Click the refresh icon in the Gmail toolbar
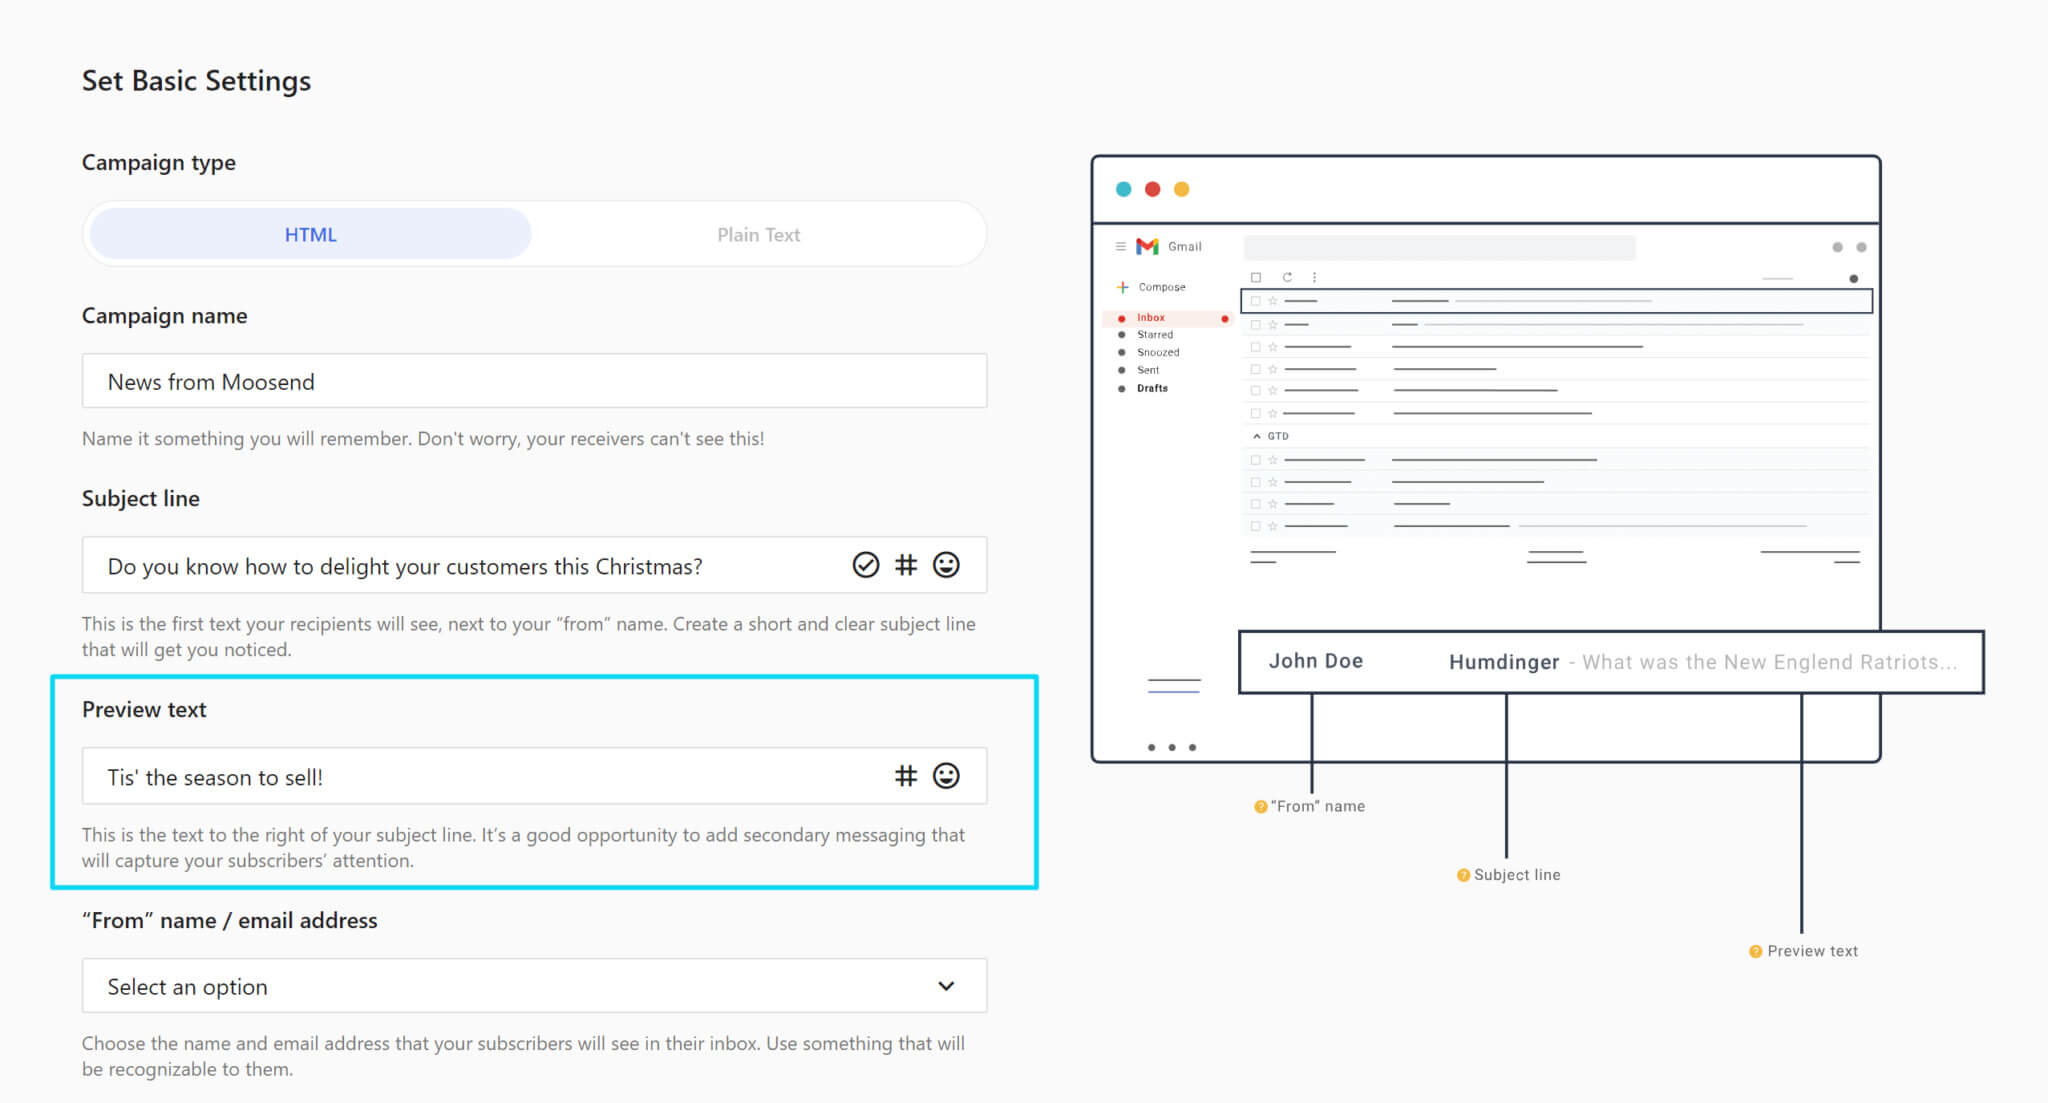This screenshot has width=2048, height=1103. 1288,277
